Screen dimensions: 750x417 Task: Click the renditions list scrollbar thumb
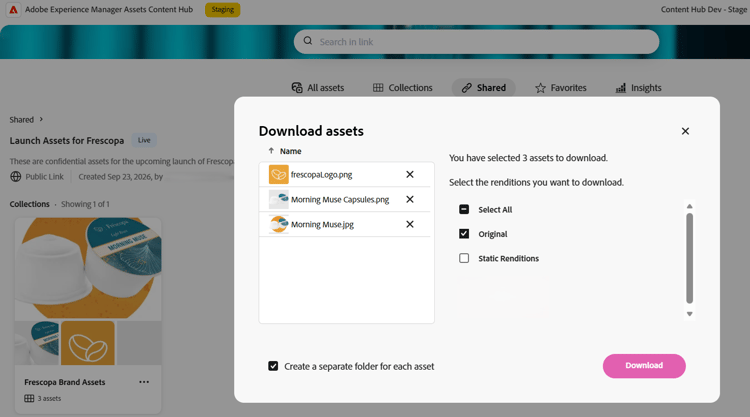pyautogui.click(x=690, y=258)
